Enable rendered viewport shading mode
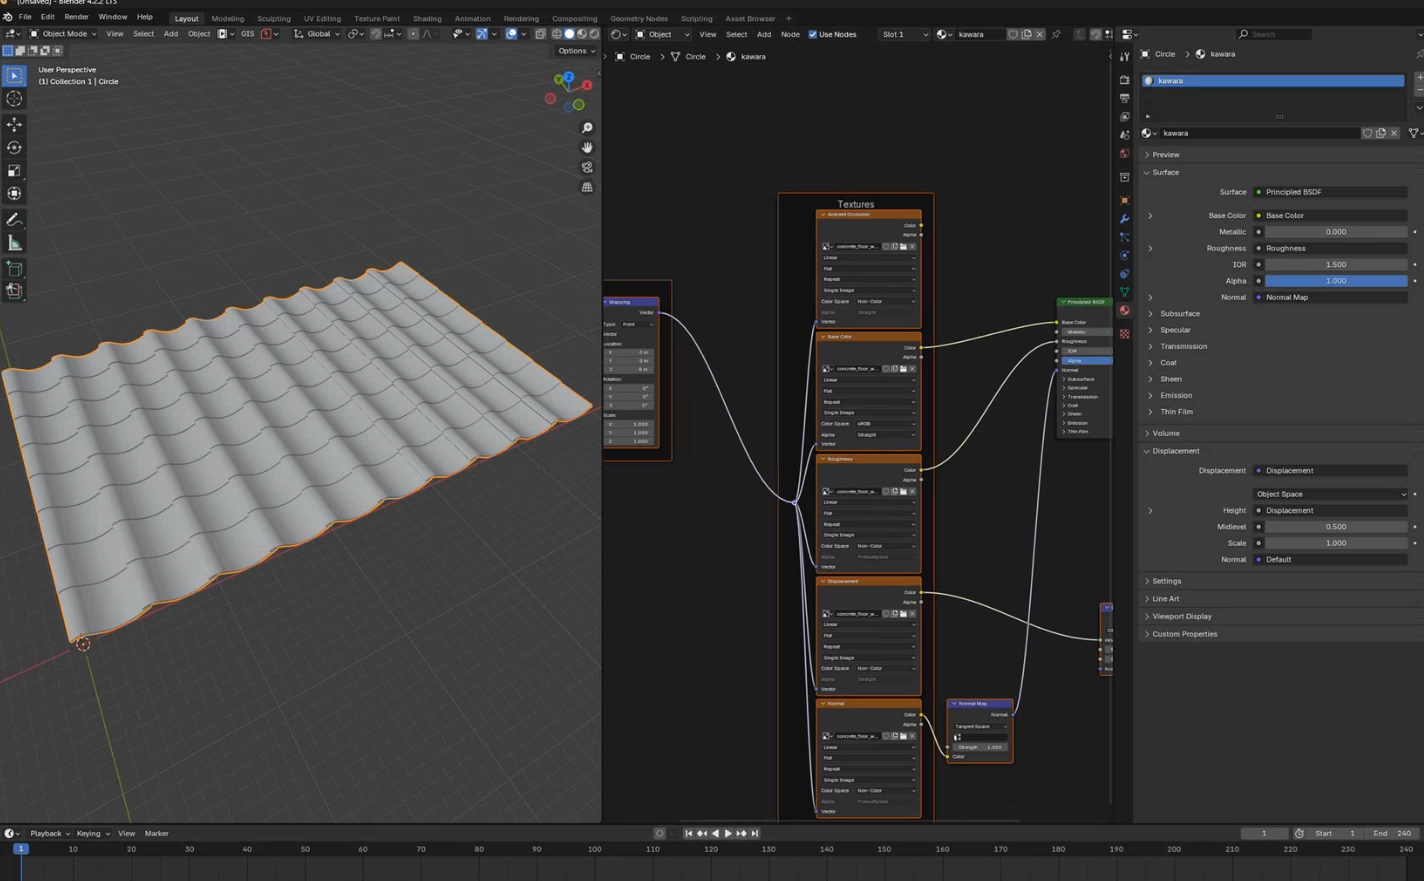The image size is (1424, 881). point(594,34)
